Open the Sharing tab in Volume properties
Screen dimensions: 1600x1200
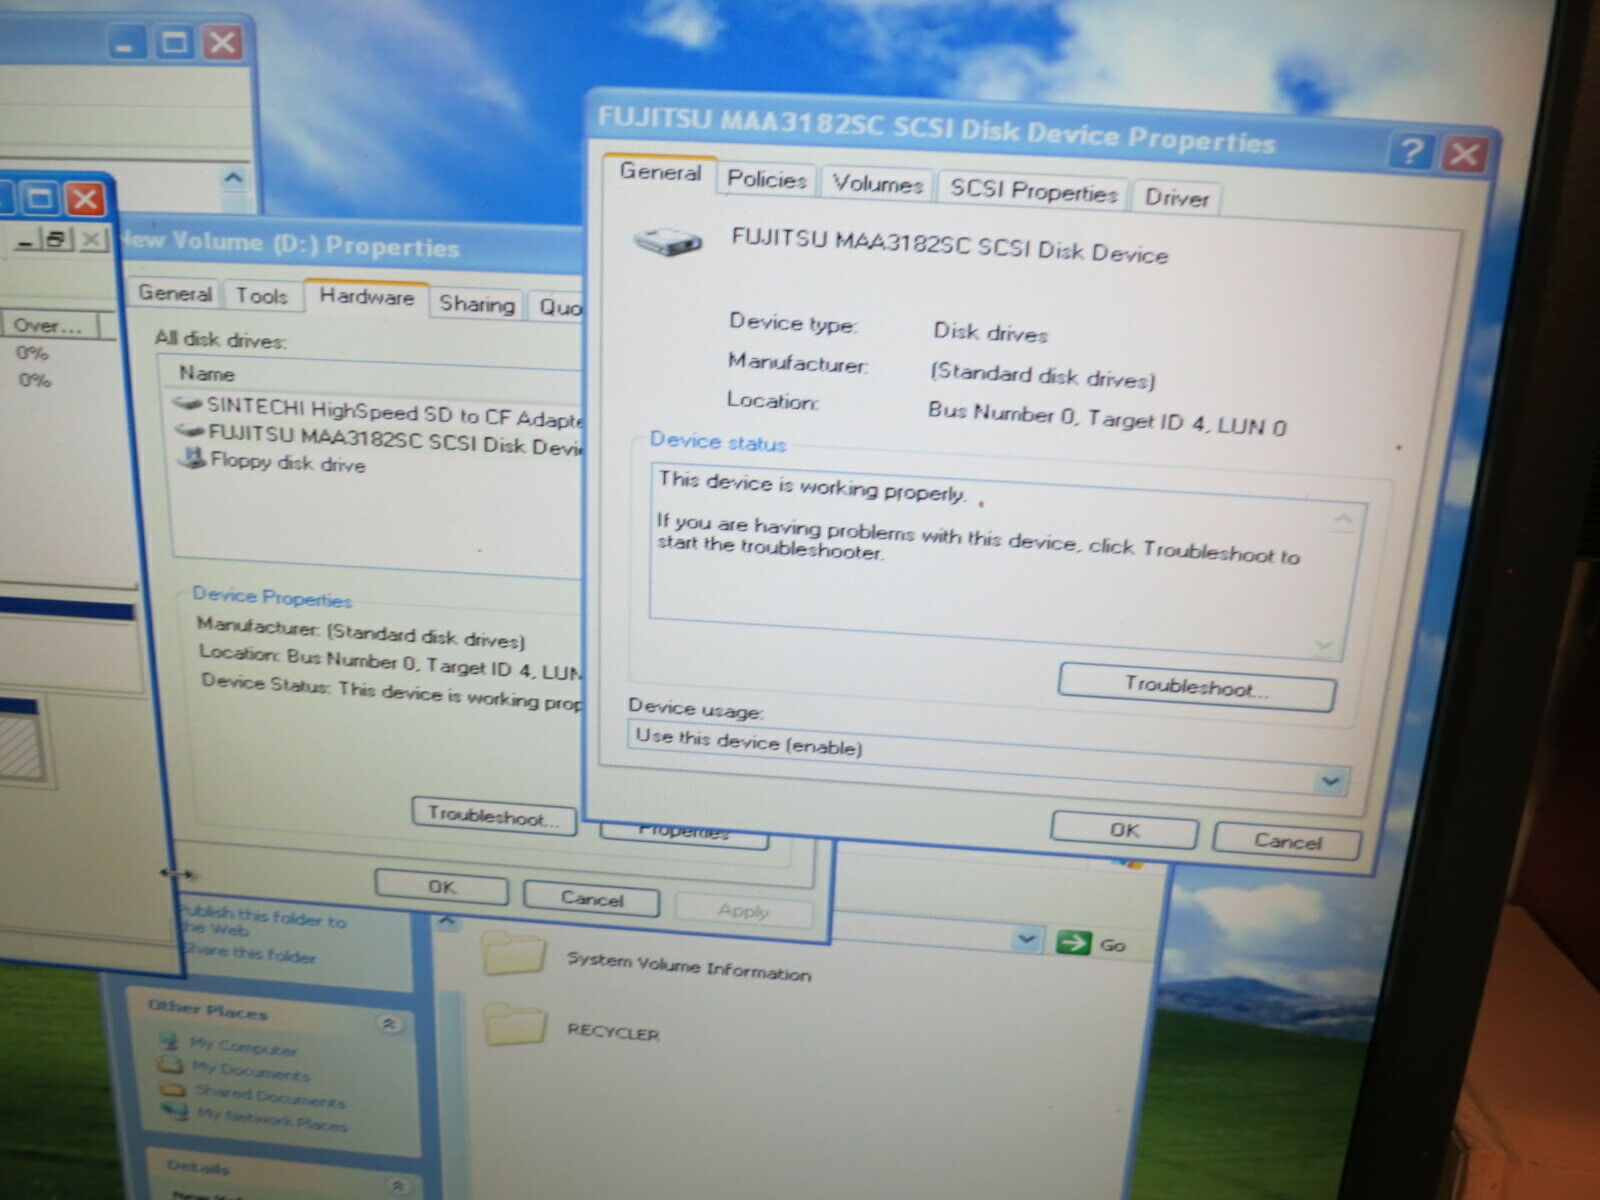[477, 304]
